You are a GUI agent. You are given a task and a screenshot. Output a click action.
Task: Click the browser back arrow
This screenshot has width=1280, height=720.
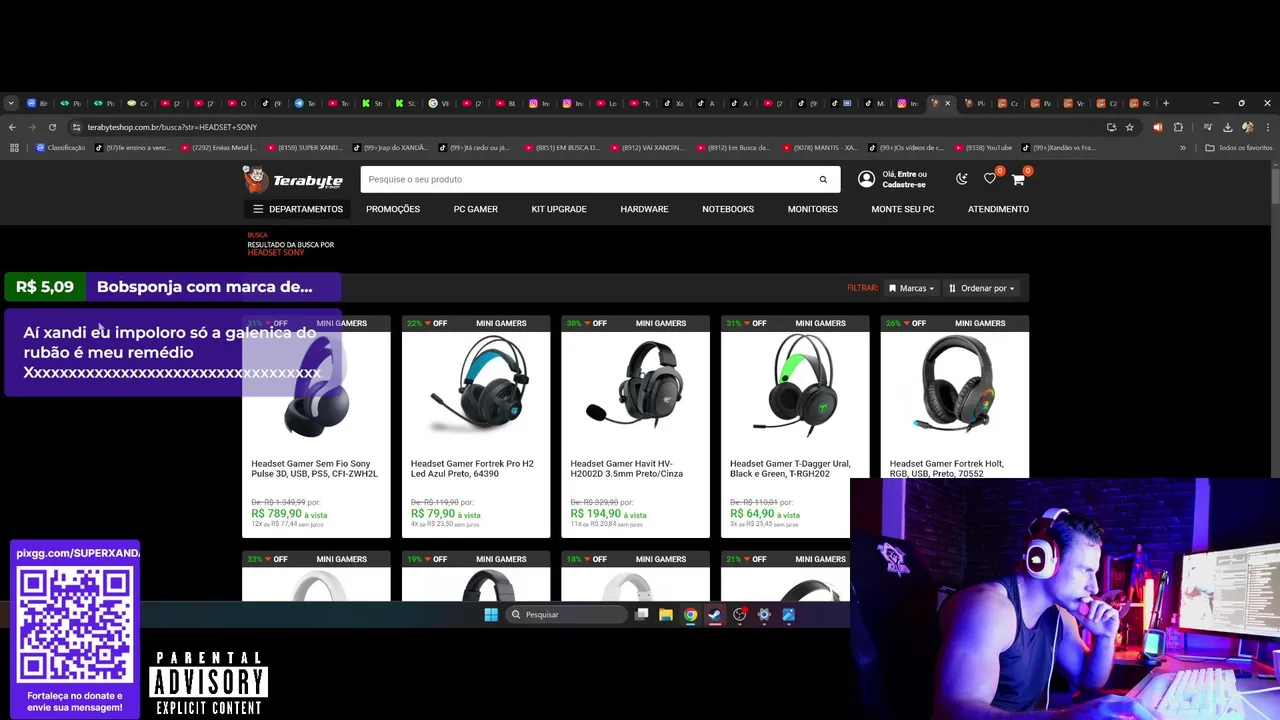click(12, 127)
